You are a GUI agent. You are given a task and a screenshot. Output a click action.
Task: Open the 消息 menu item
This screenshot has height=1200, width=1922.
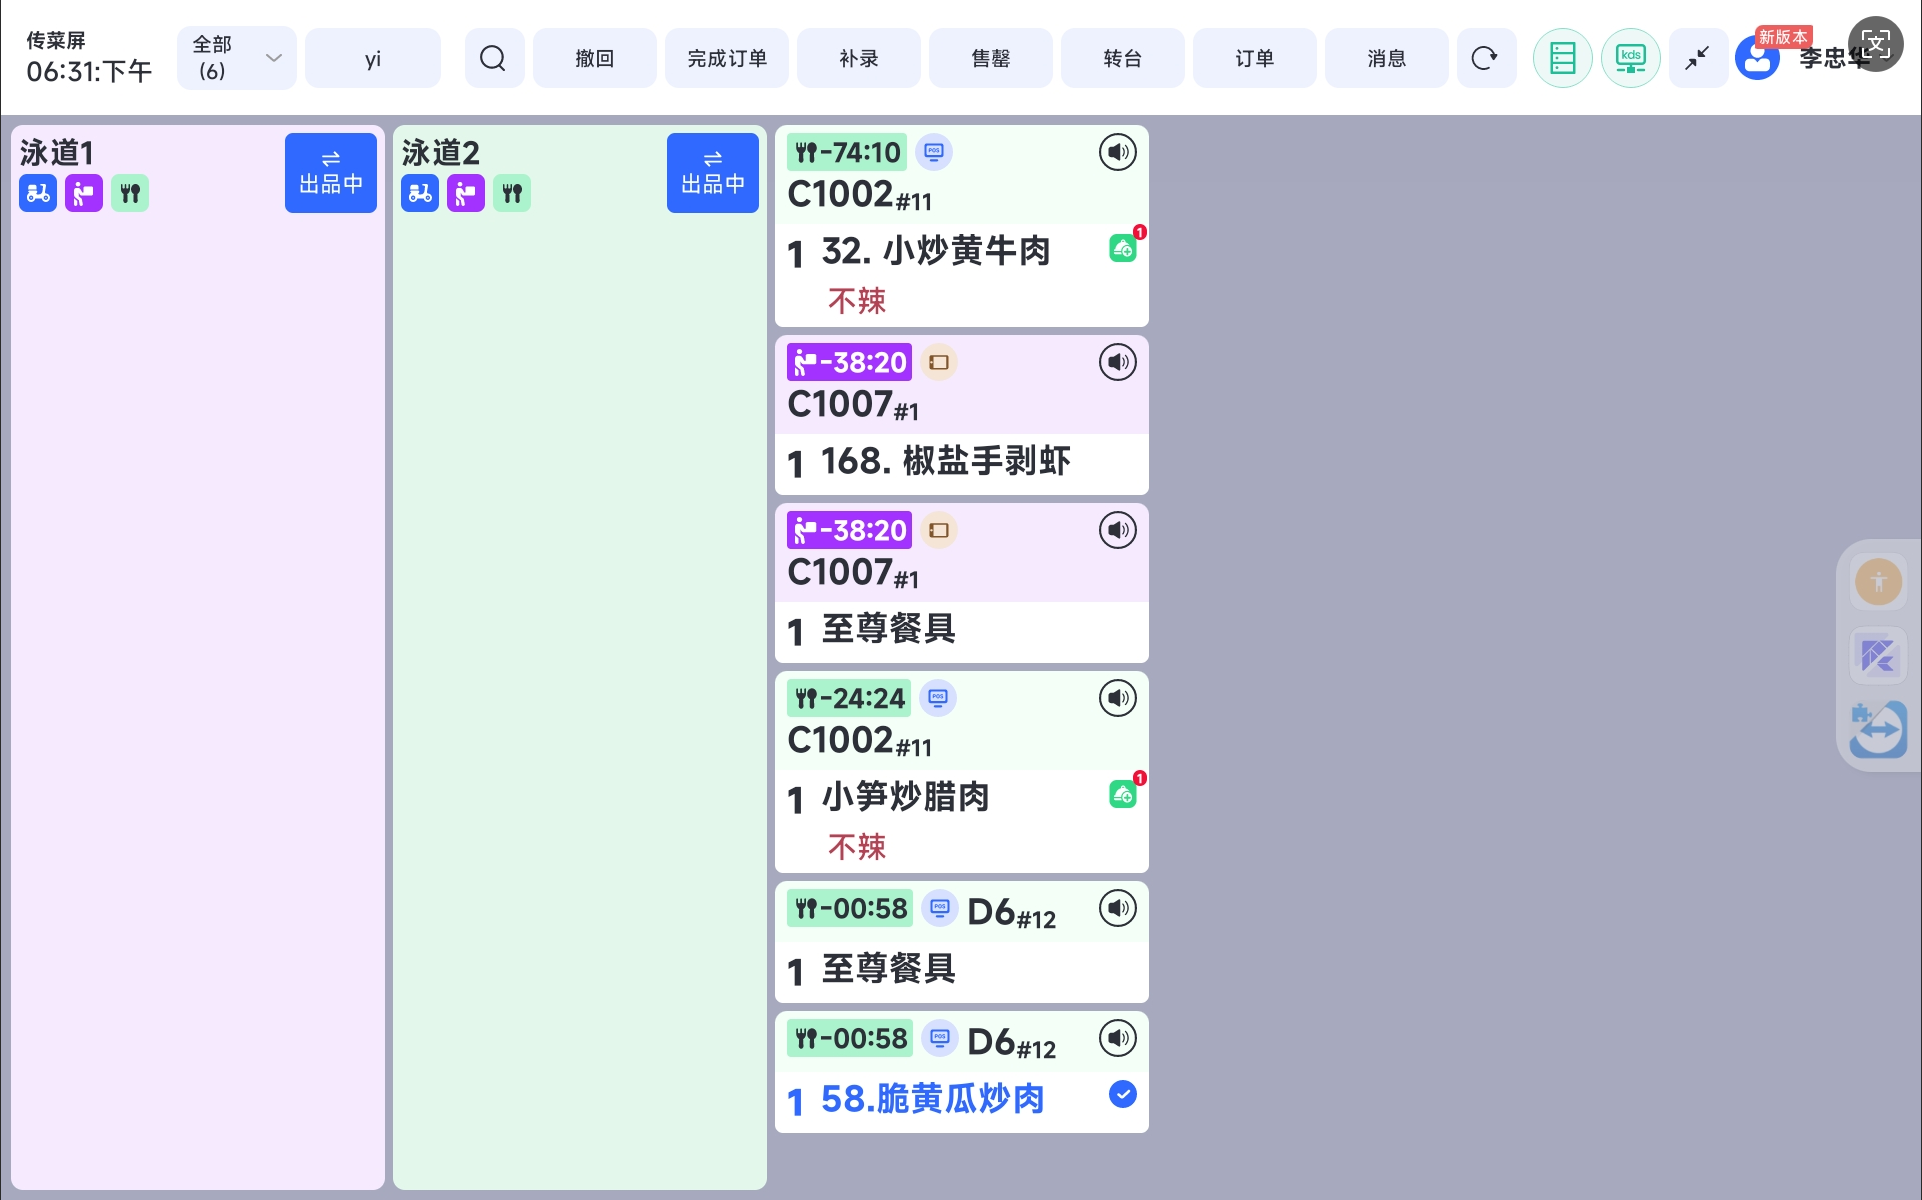coord(1386,58)
